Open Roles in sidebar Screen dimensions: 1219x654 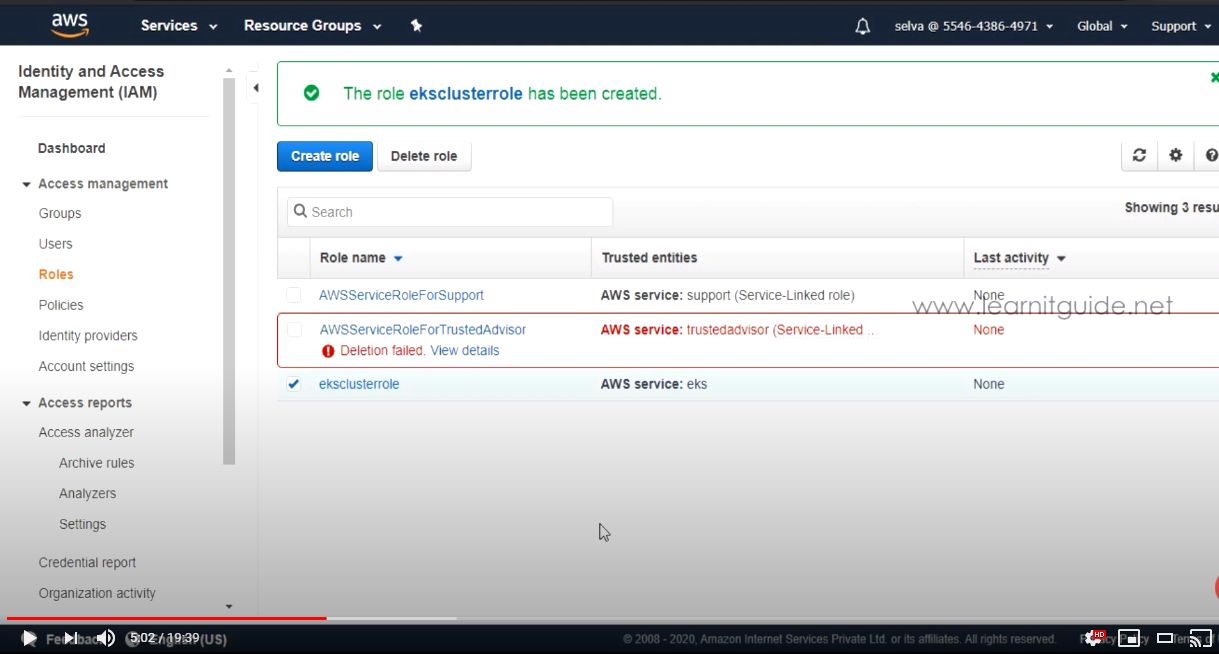coord(56,275)
